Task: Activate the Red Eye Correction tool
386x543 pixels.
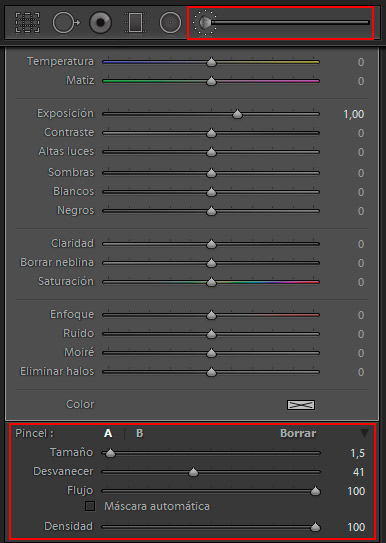Action: 100,23
